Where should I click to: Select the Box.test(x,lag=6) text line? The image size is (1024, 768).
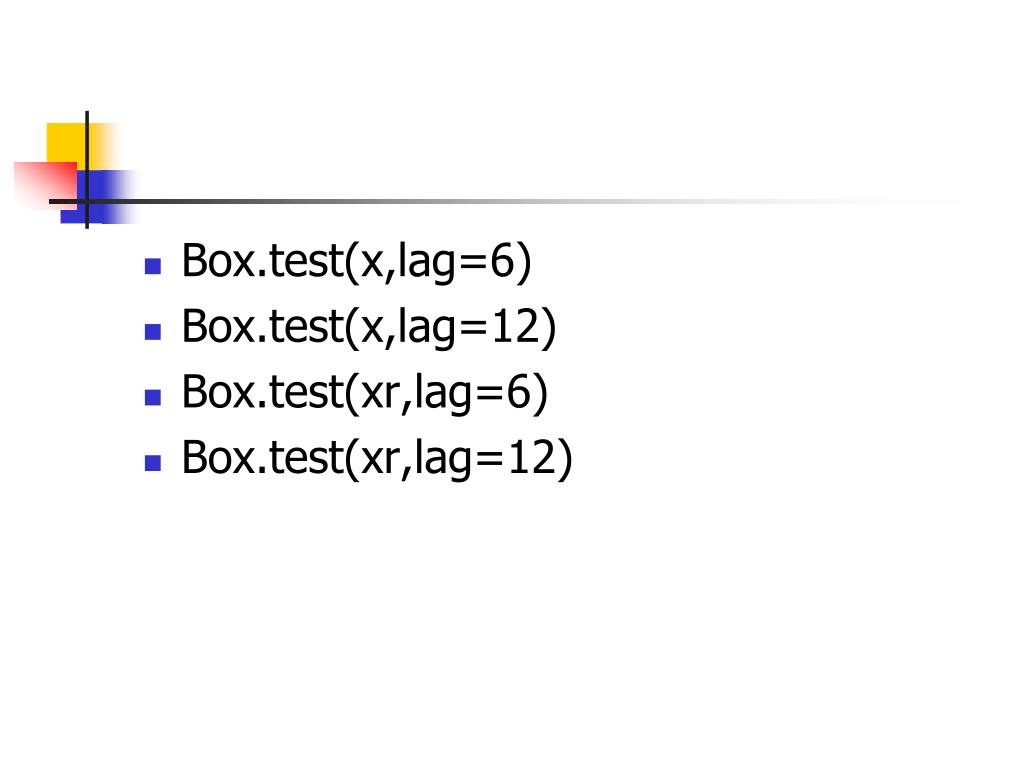357,262
